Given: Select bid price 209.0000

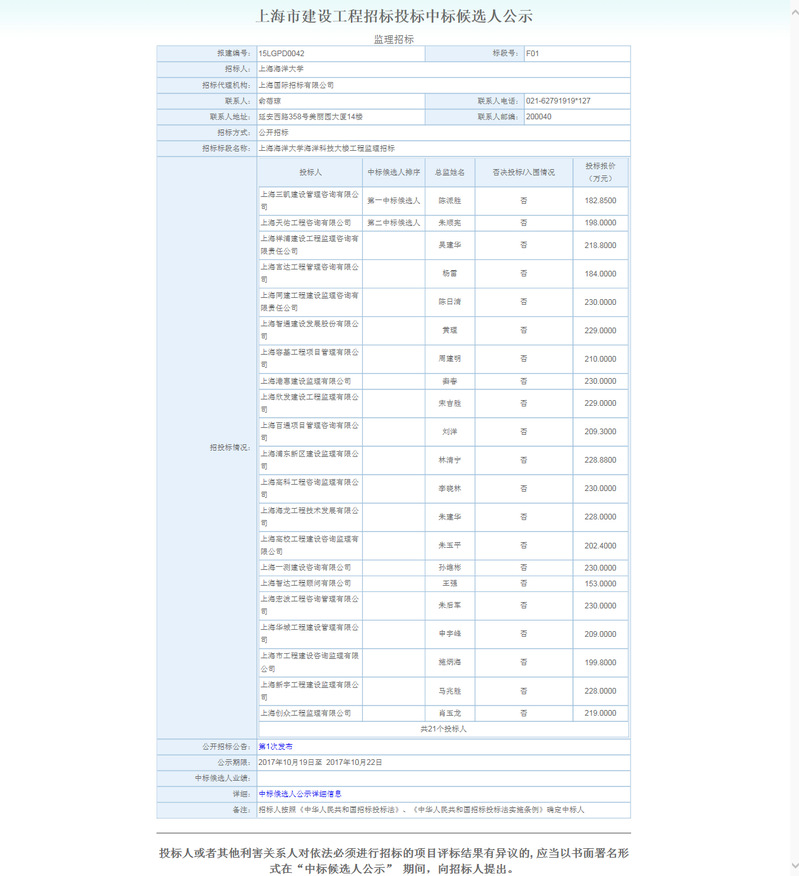Looking at the screenshot, I should coord(601,635).
